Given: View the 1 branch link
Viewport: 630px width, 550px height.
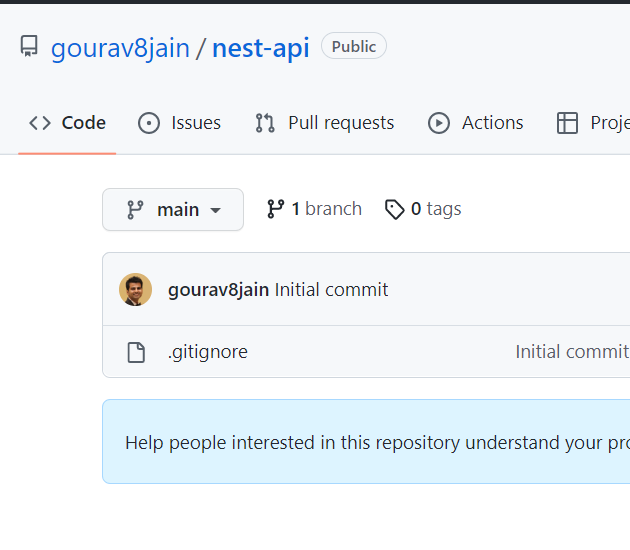Looking at the screenshot, I should click(314, 209).
